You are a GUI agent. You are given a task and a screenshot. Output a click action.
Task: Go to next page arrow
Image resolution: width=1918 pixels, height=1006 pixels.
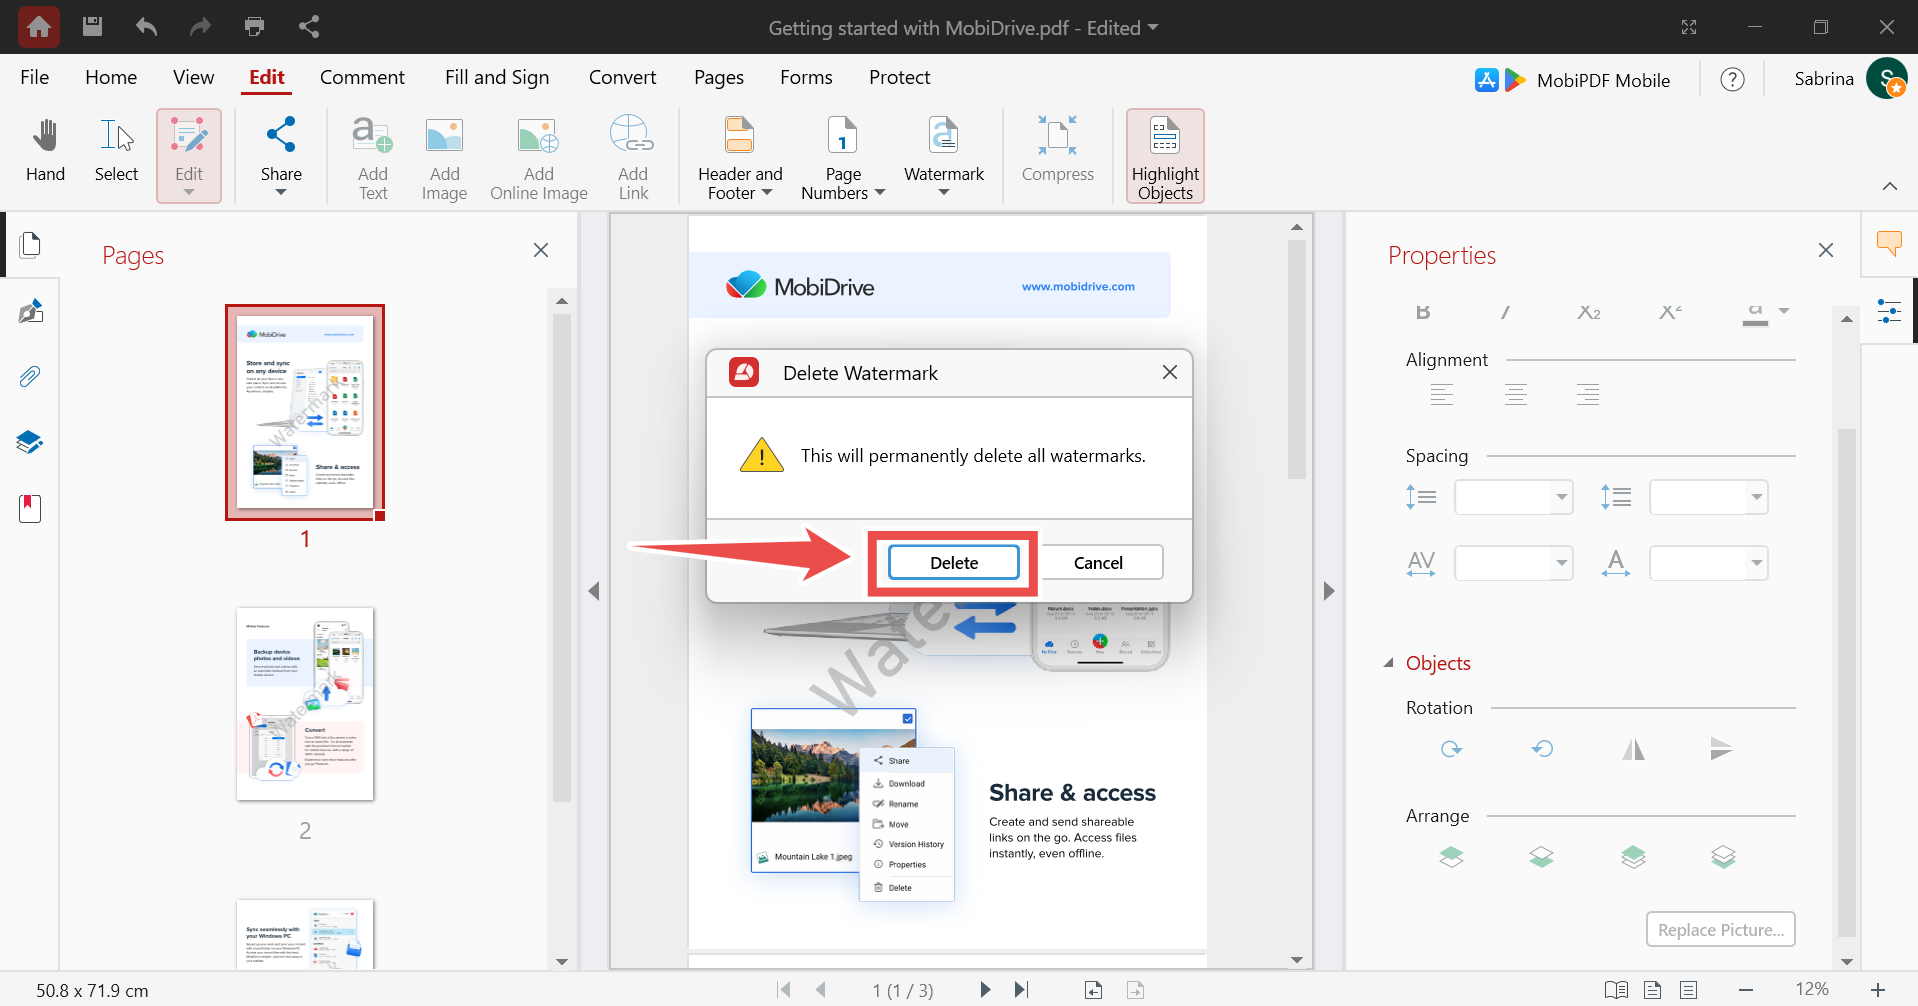point(985,990)
